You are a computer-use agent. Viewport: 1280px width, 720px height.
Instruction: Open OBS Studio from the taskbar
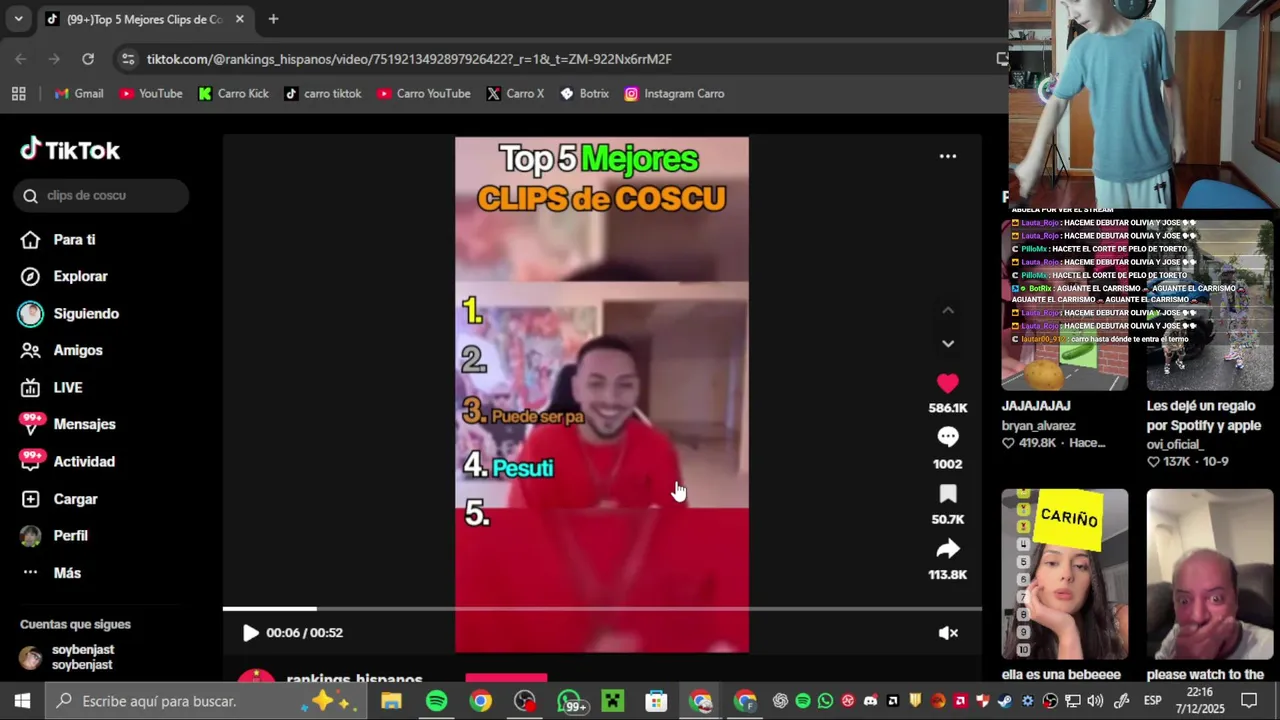pos(525,701)
